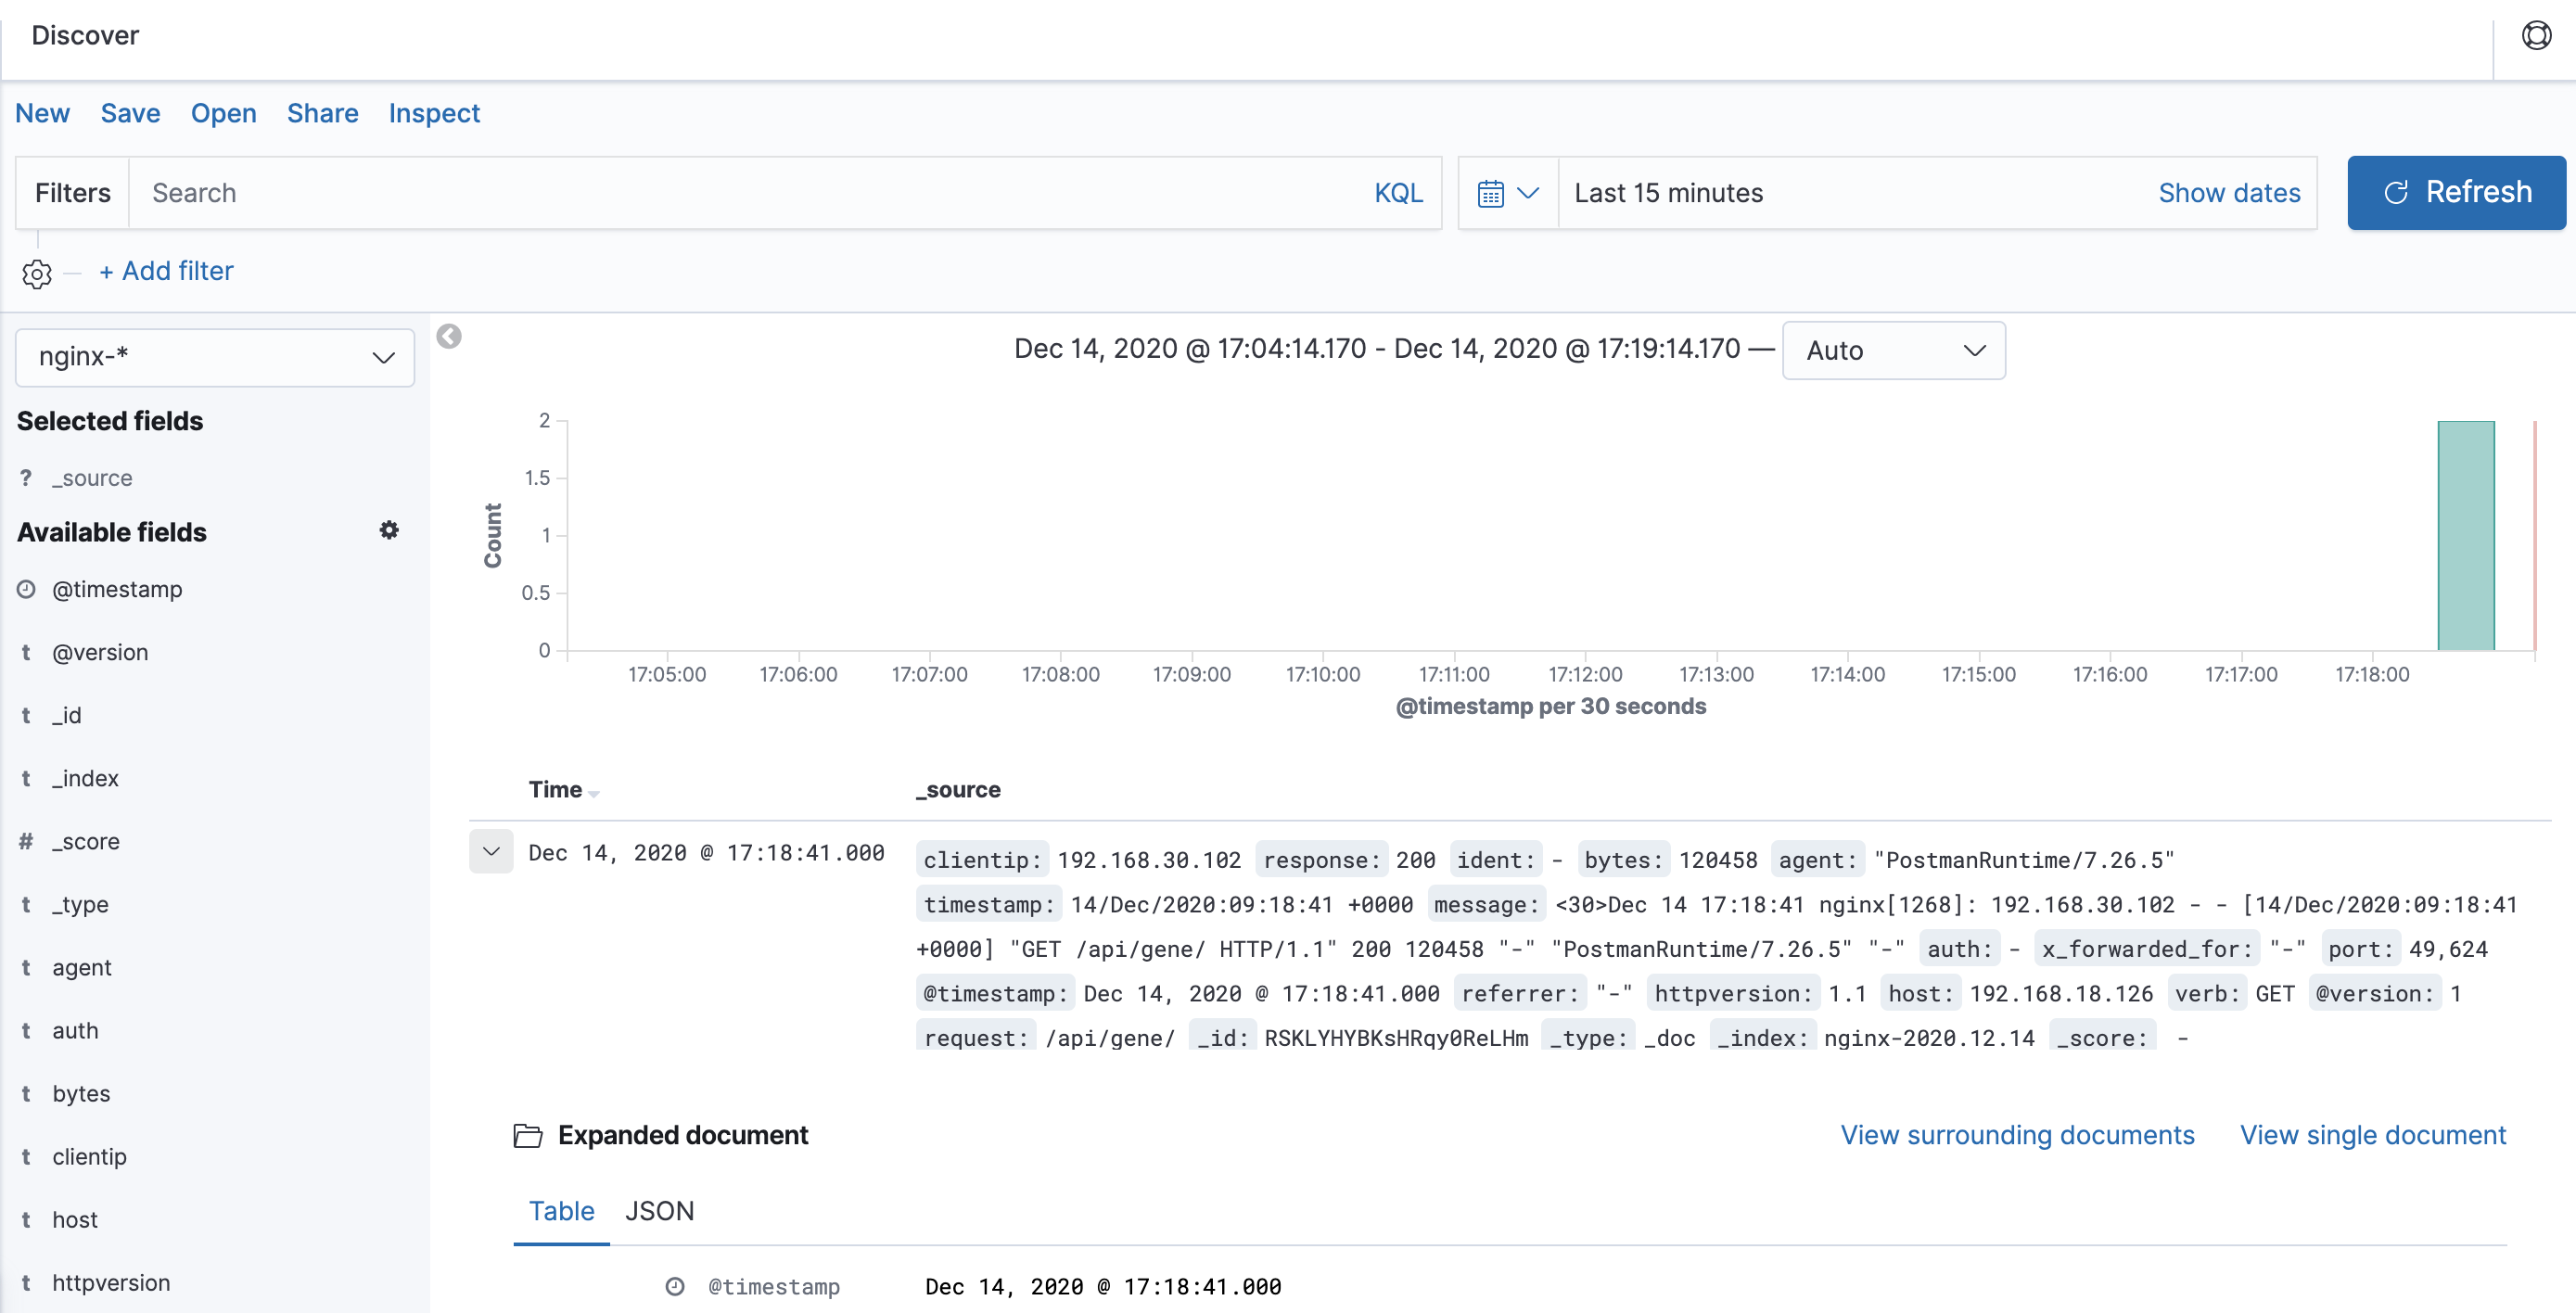Click the Expanded document folder icon
Image resolution: width=2576 pixels, height=1313 pixels.
[x=527, y=1135]
